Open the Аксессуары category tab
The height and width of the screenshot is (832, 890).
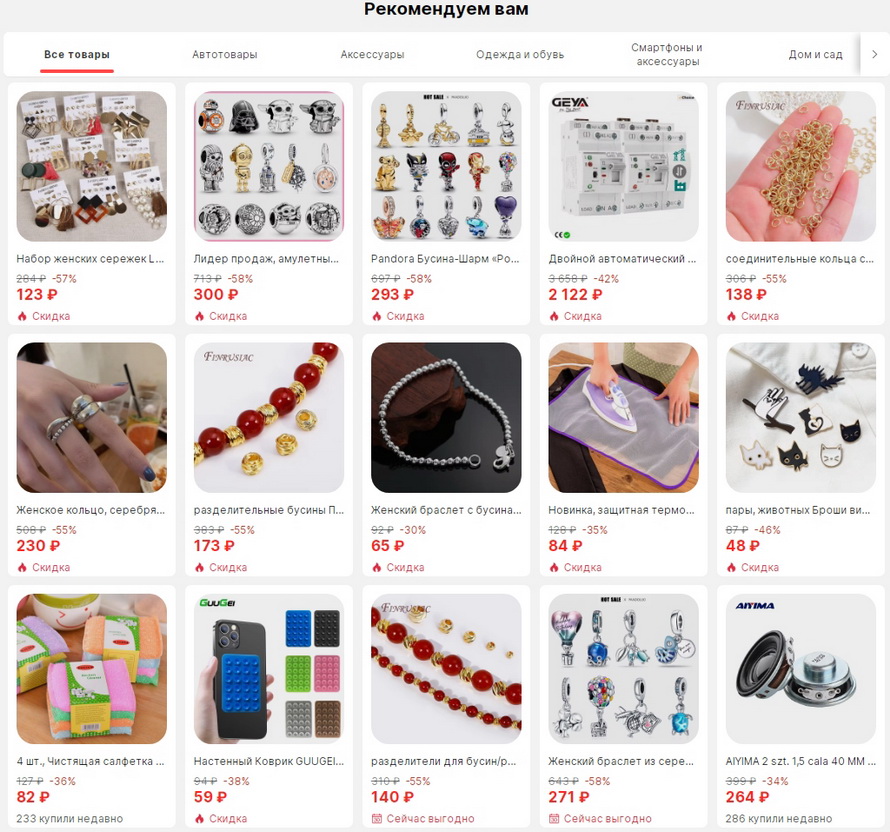[372, 54]
